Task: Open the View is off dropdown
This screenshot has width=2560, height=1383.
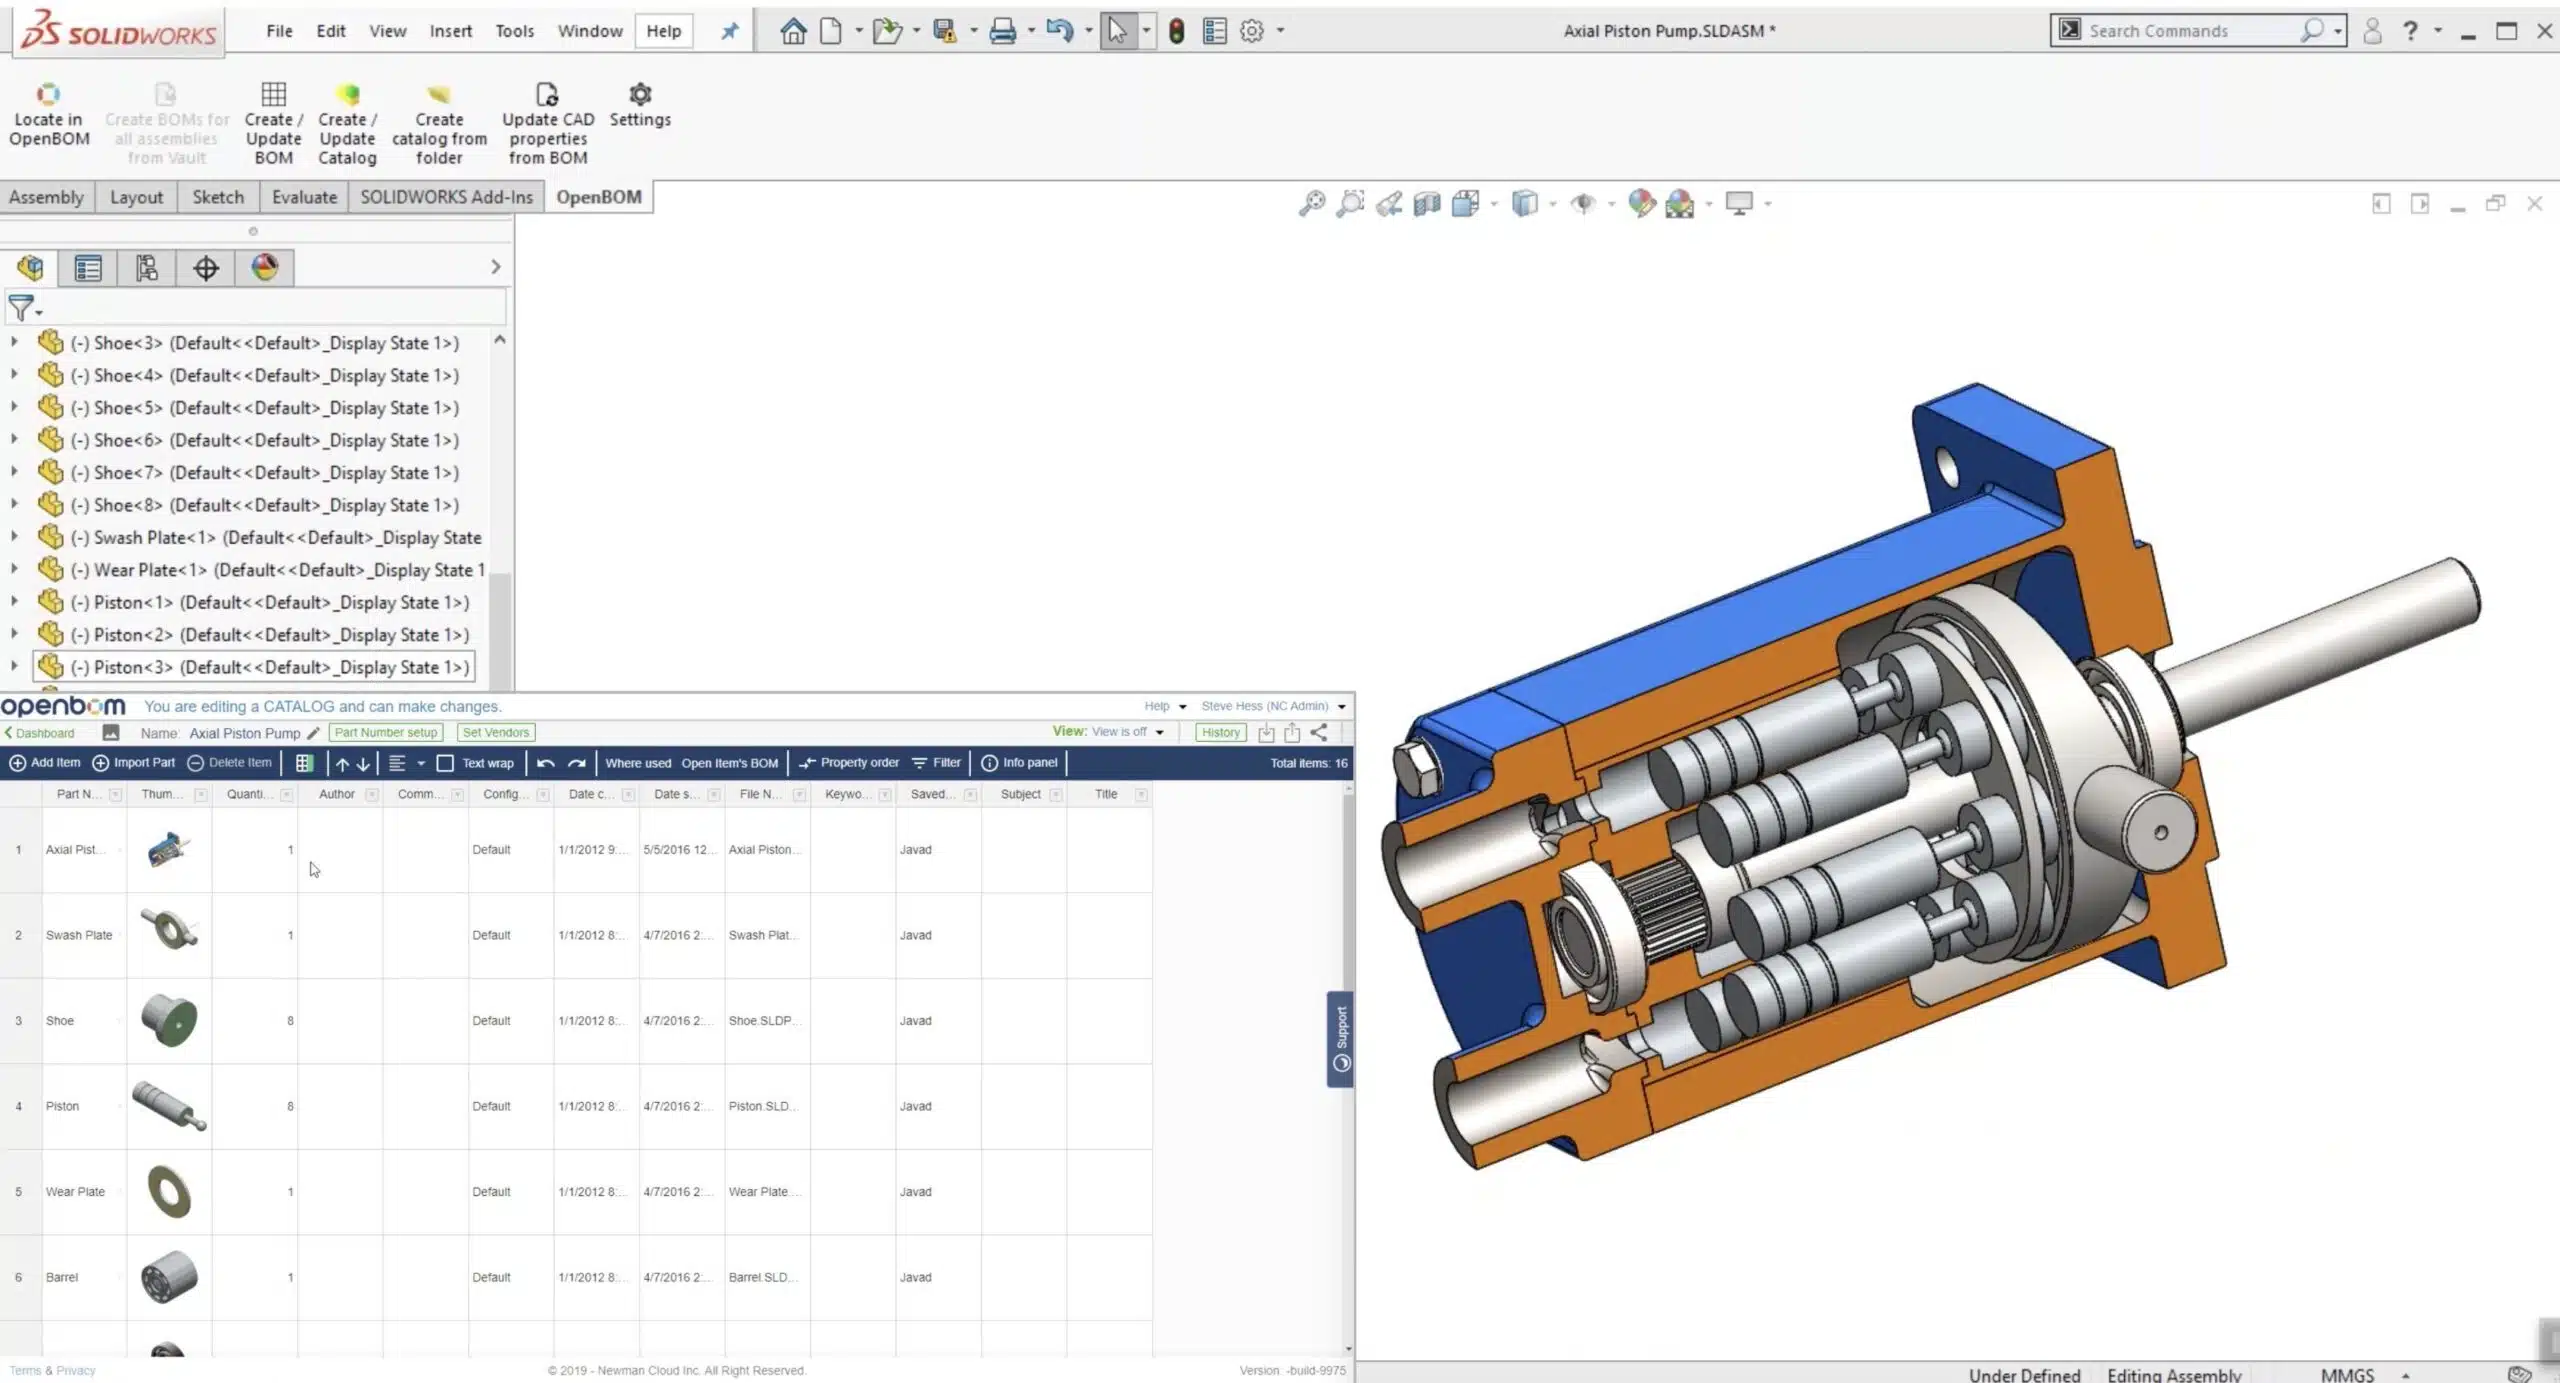Action: 1127,732
